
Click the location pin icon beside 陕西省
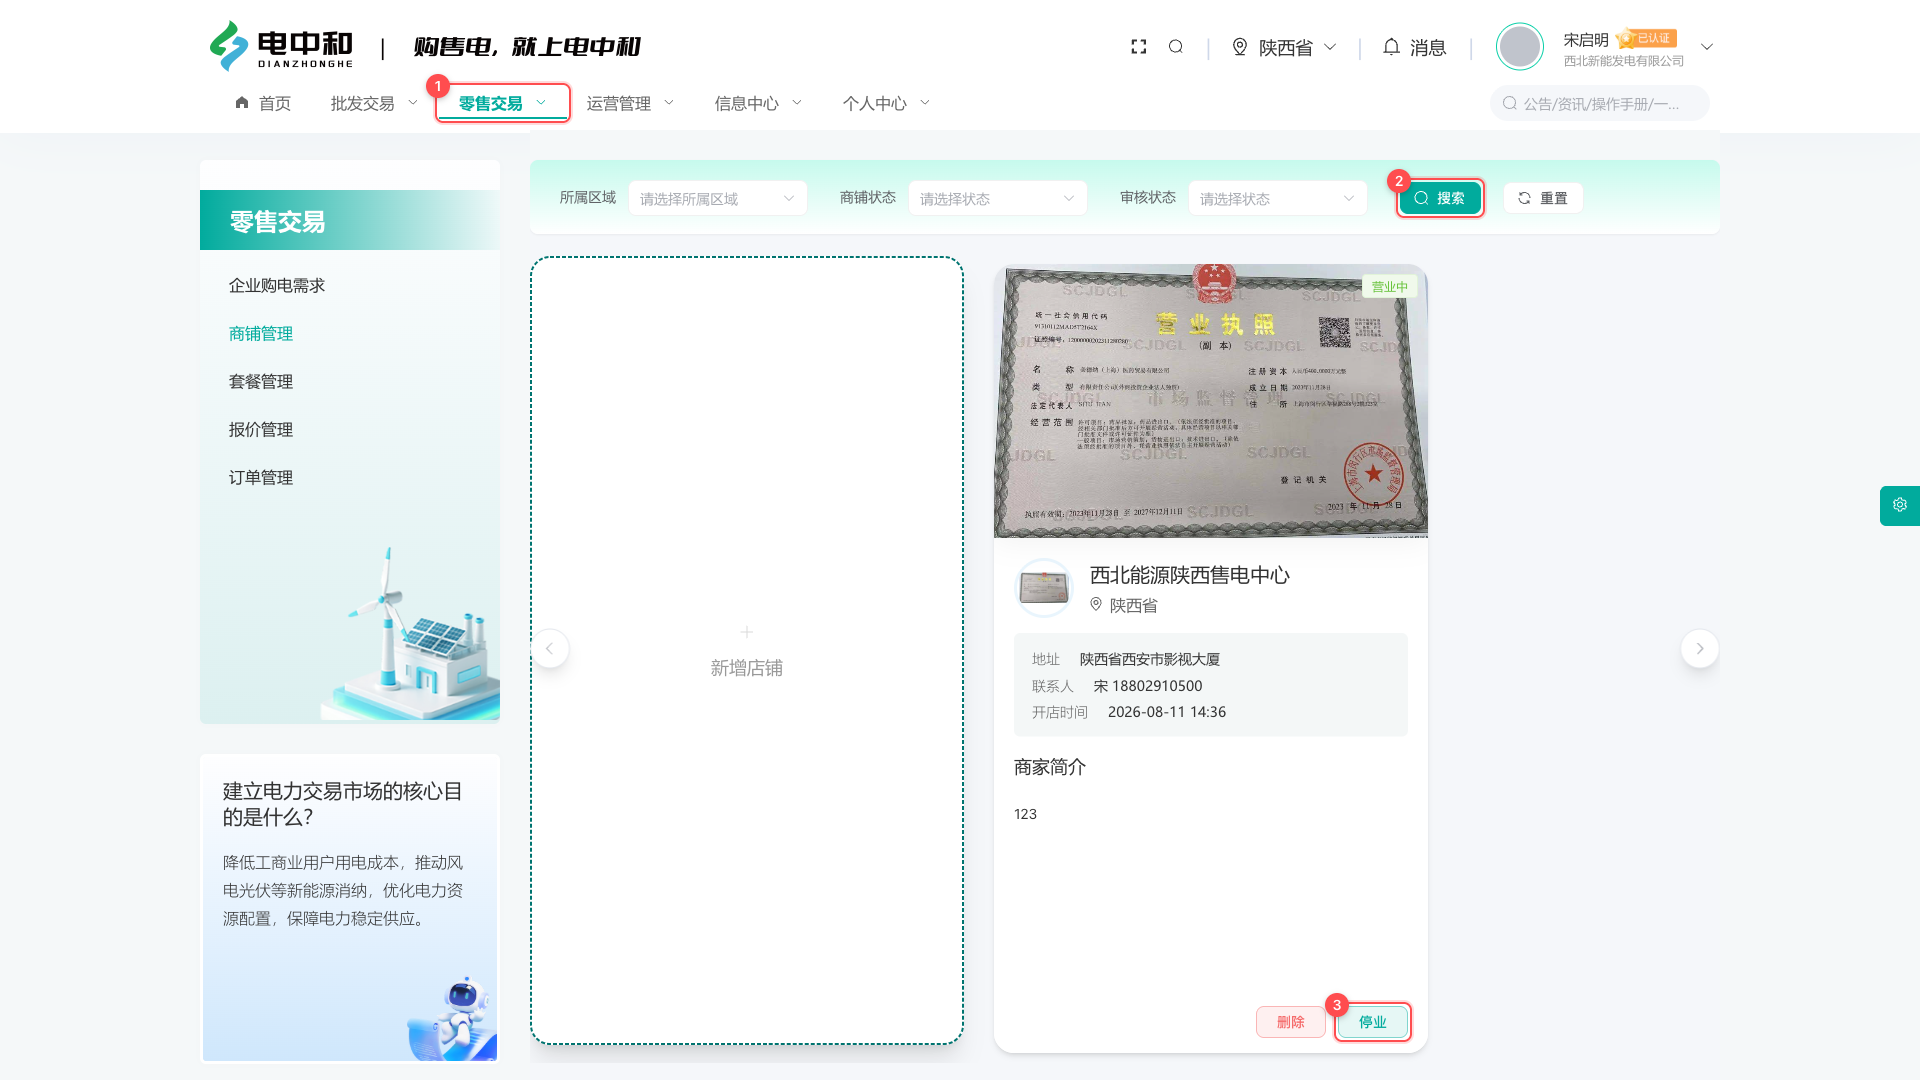(x=1240, y=47)
